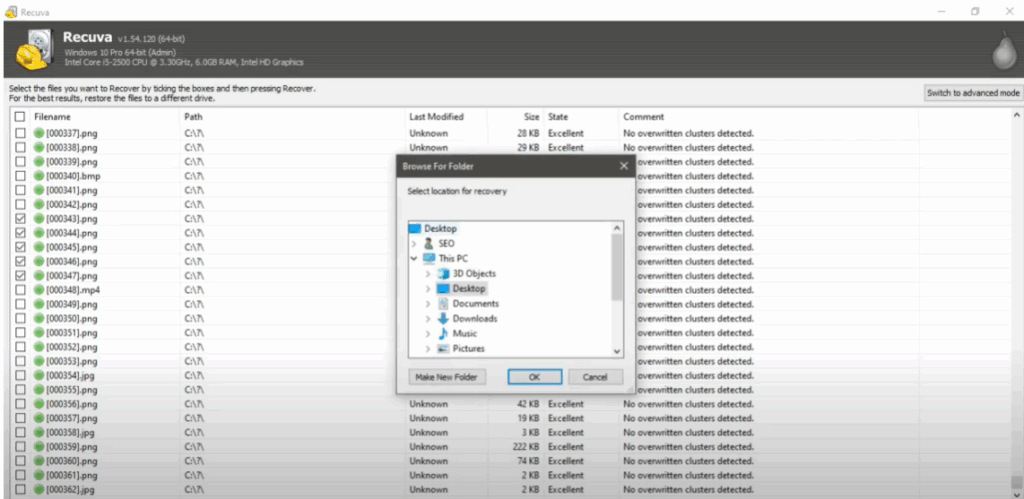Click the 3D Objects folder icon
Screen dimensions: 1024x499
(443, 274)
